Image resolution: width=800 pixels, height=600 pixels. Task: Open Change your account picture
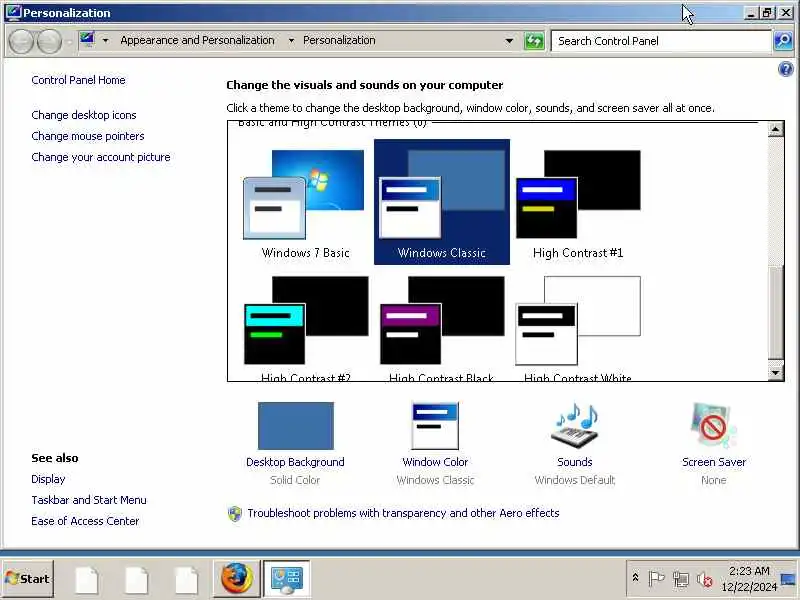101,157
